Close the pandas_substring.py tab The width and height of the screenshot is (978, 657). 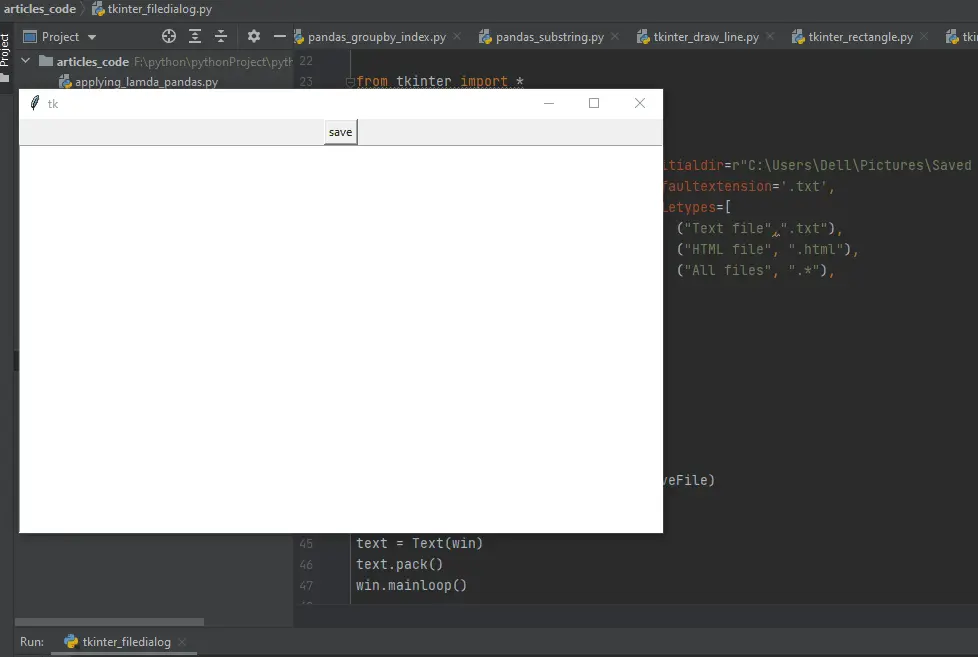[x=615, y=36]
